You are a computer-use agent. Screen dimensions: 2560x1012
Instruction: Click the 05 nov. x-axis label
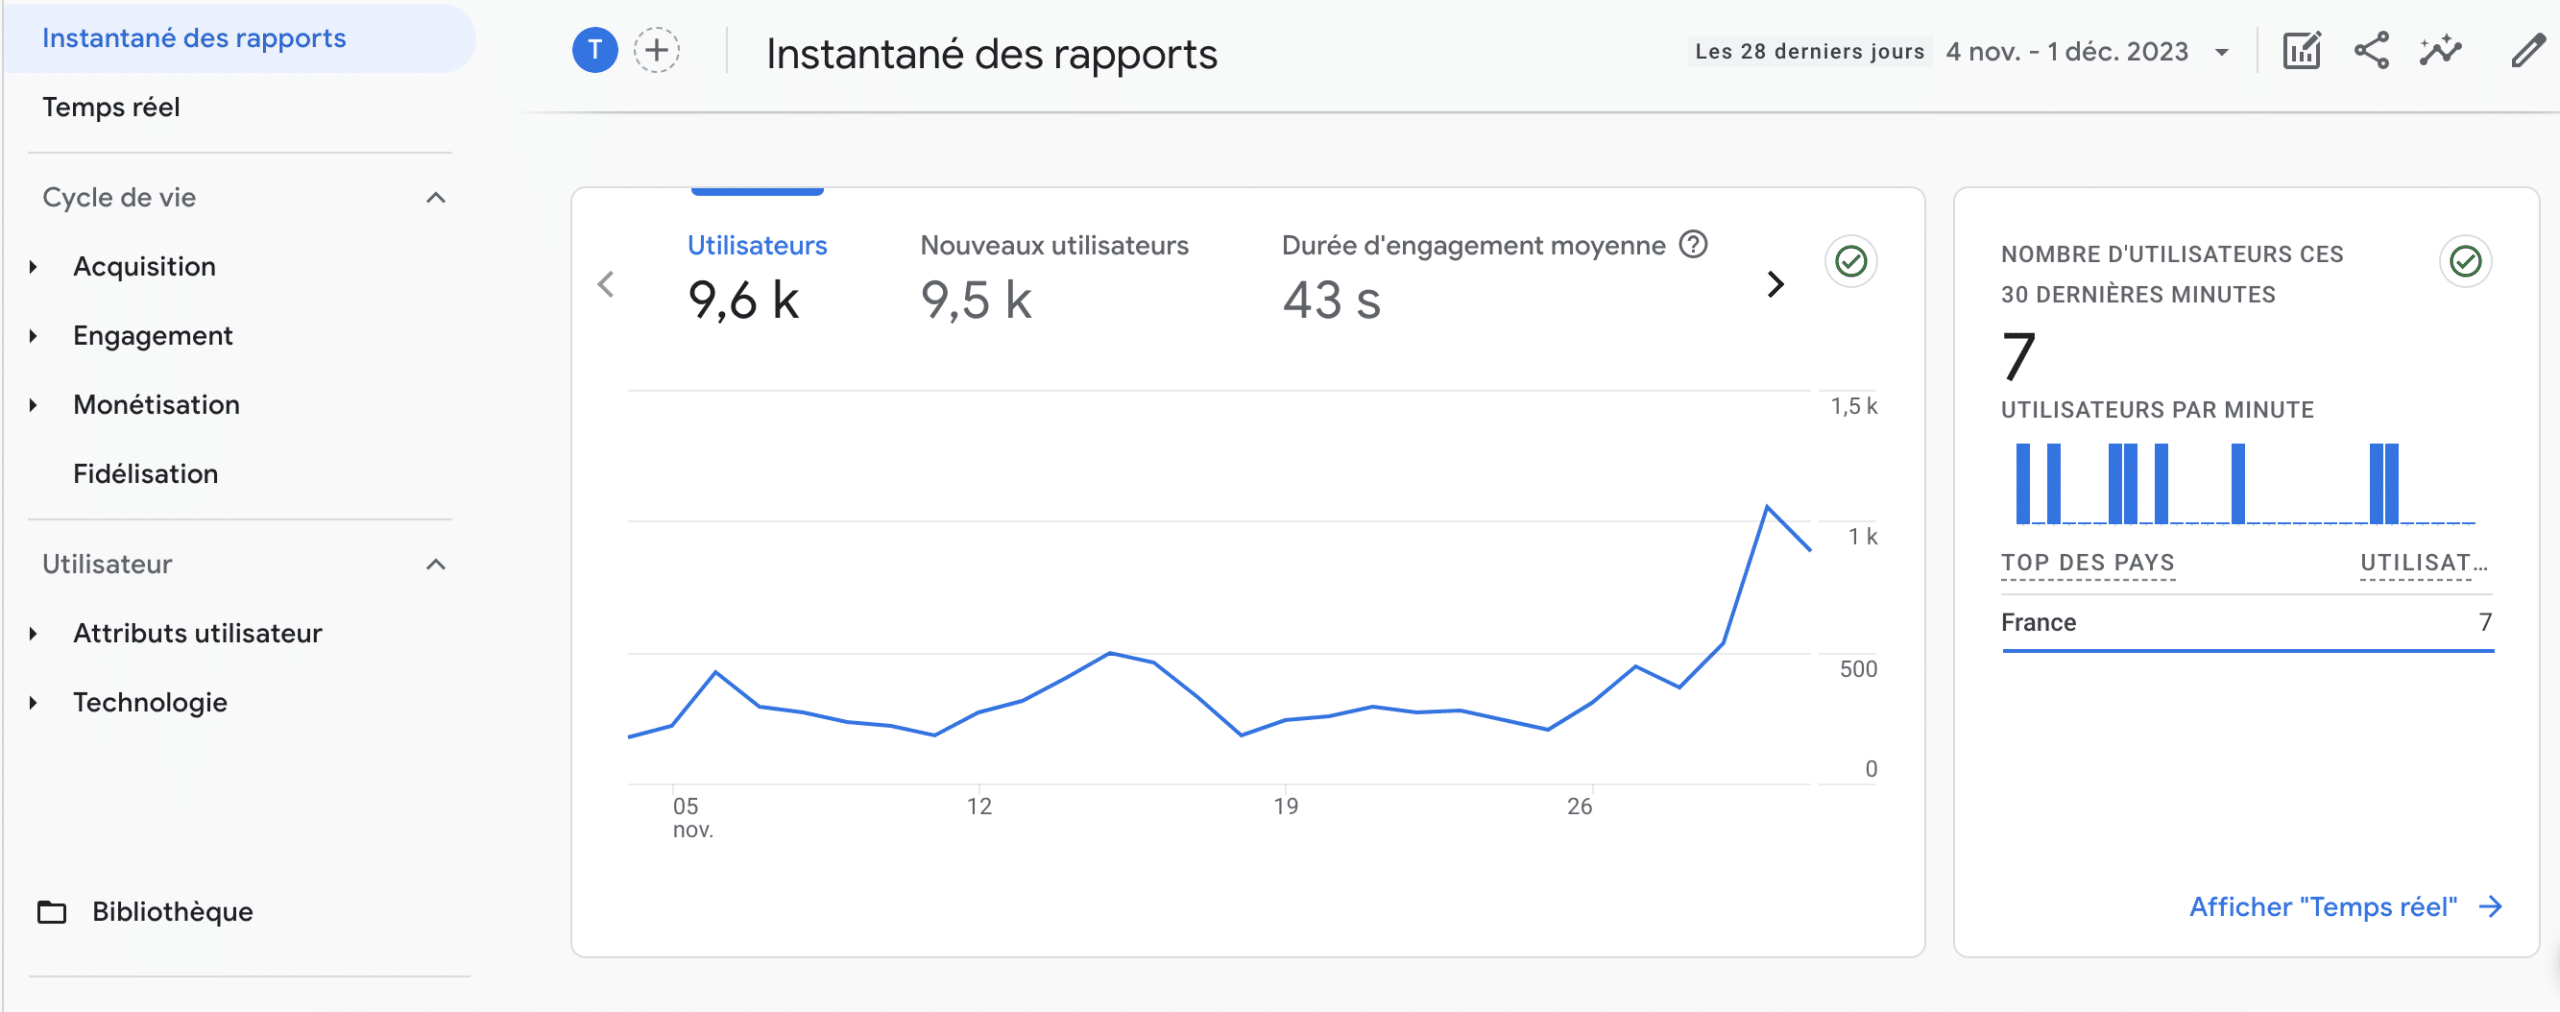tap(693, 817)
